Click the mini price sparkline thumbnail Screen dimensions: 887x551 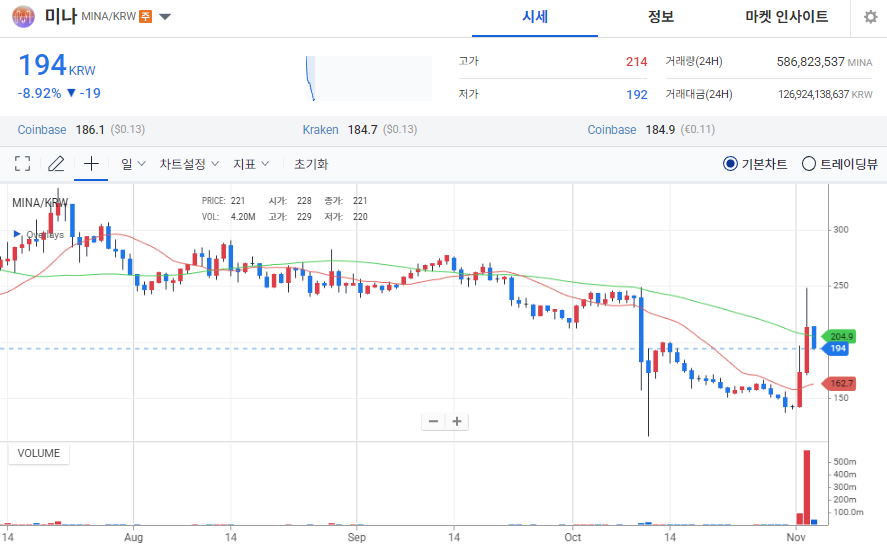click(368, 78)
